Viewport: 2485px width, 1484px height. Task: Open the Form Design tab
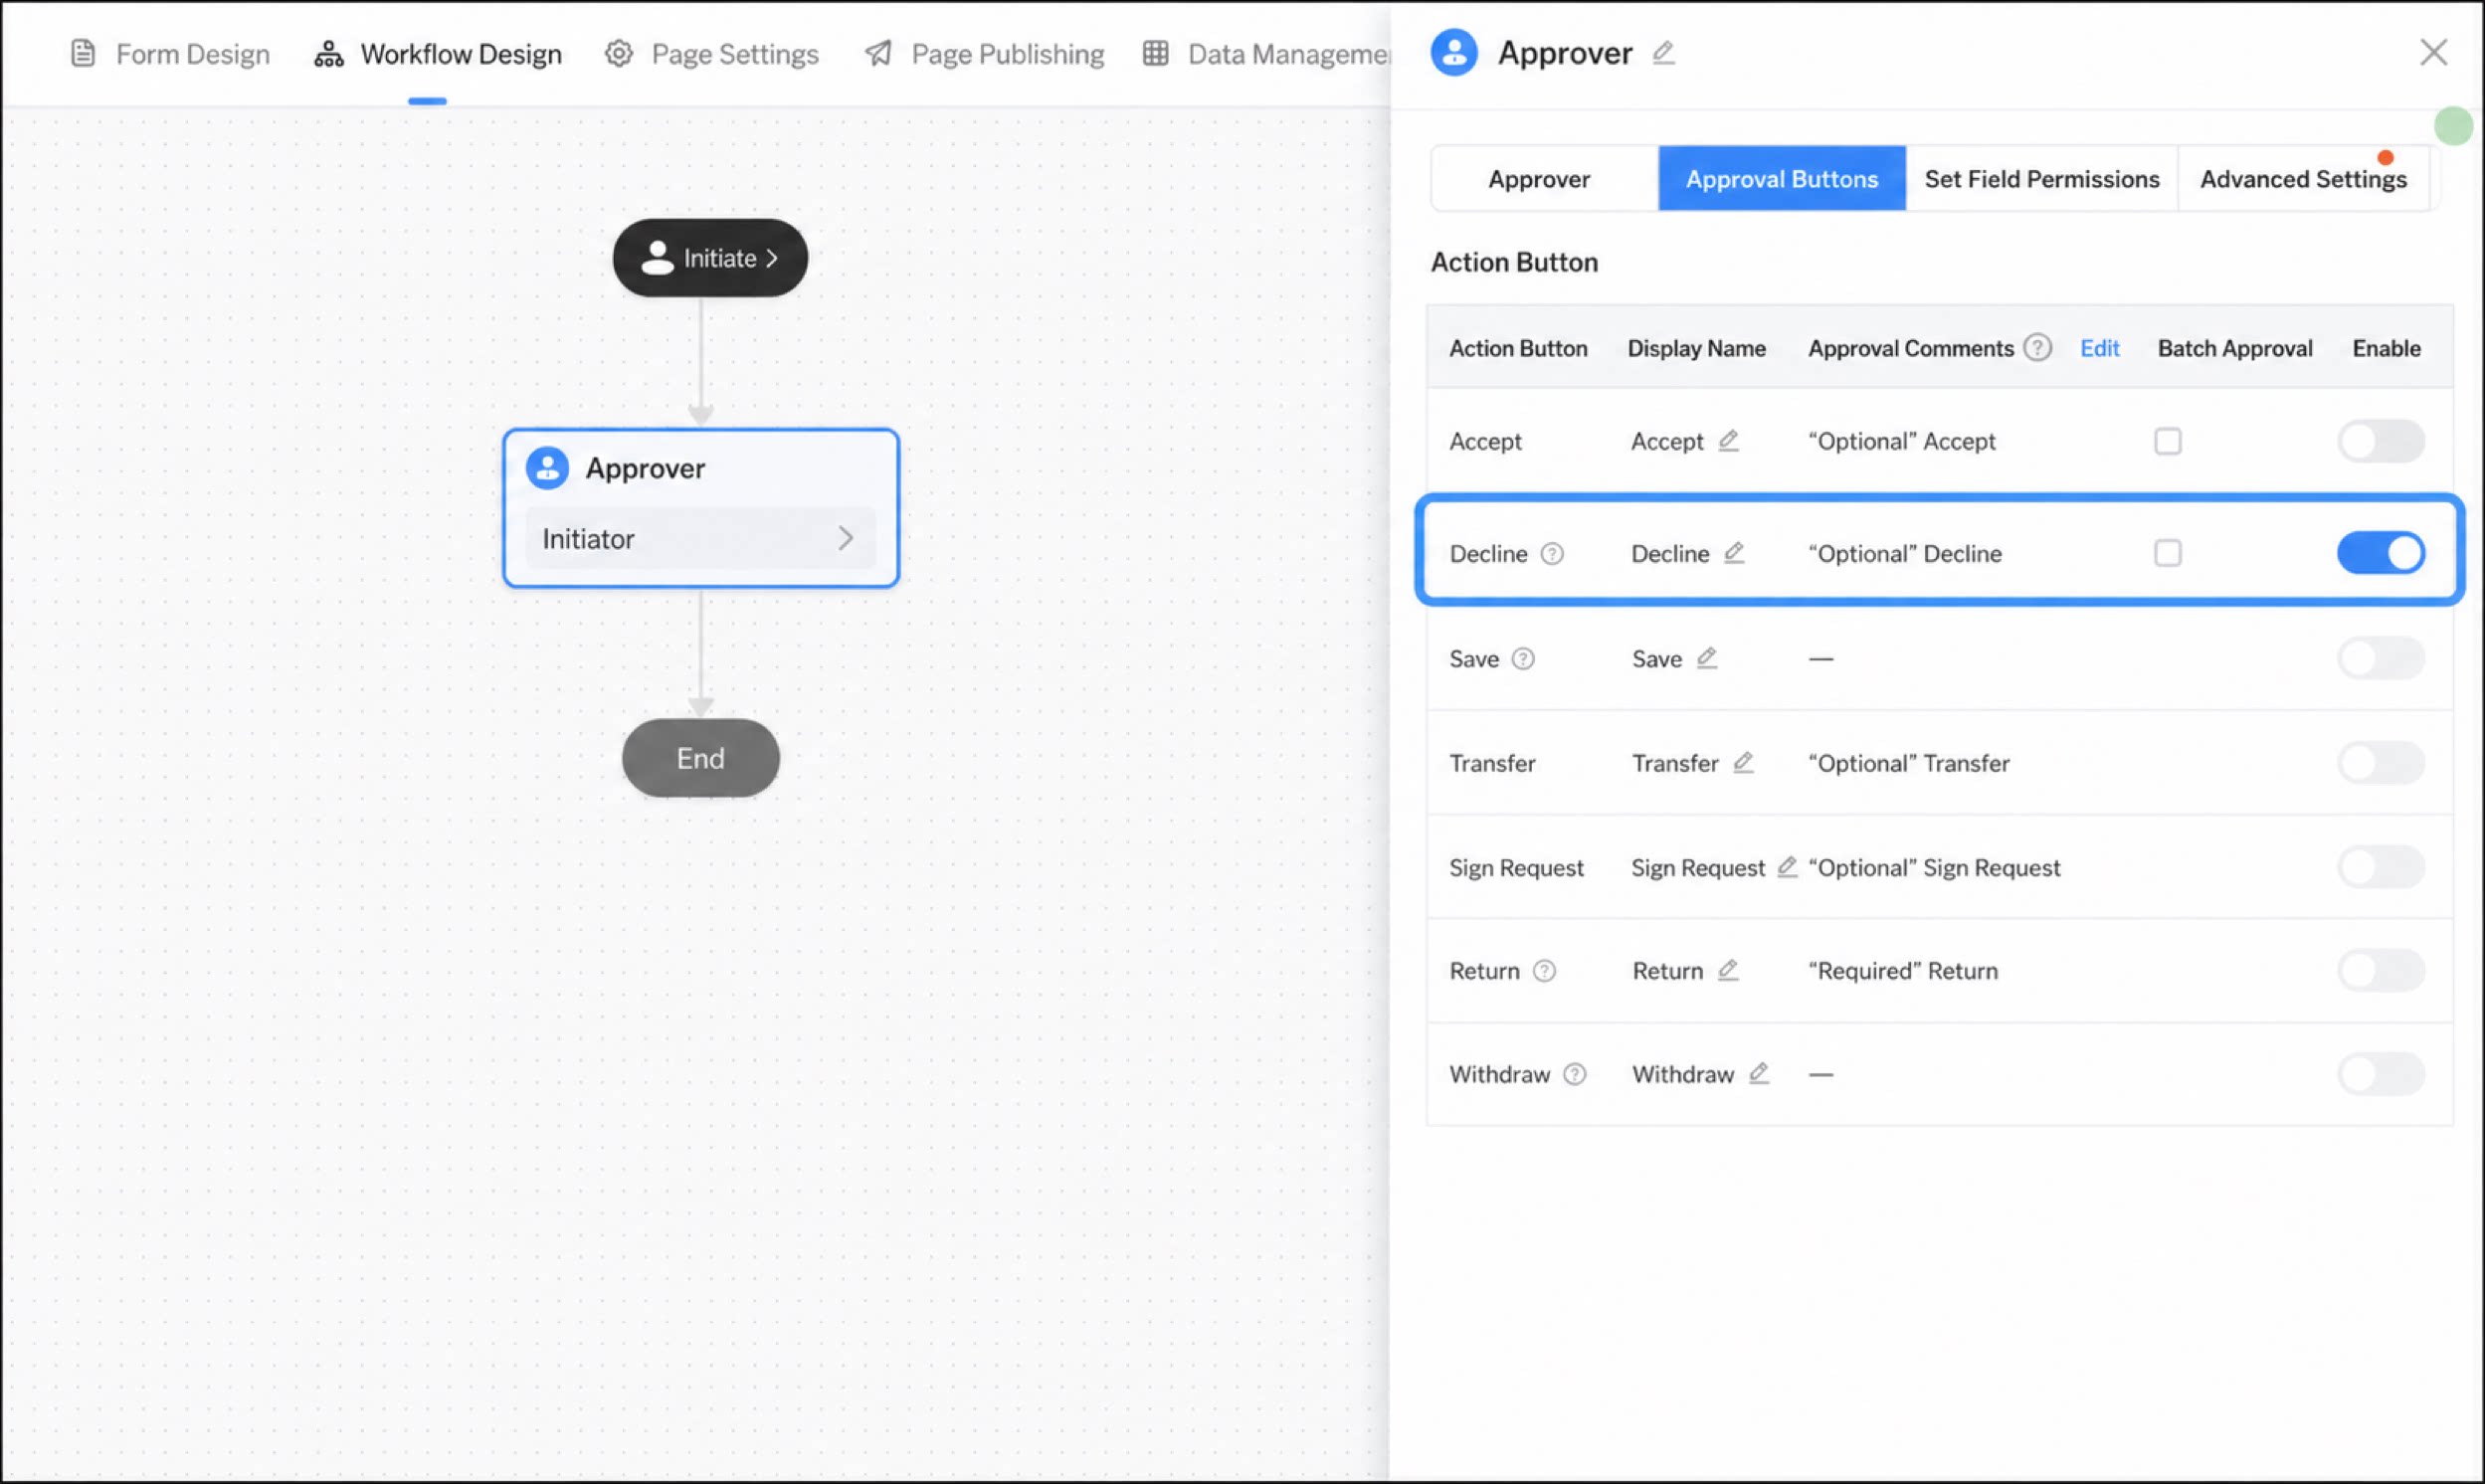[x=170, y=54]
